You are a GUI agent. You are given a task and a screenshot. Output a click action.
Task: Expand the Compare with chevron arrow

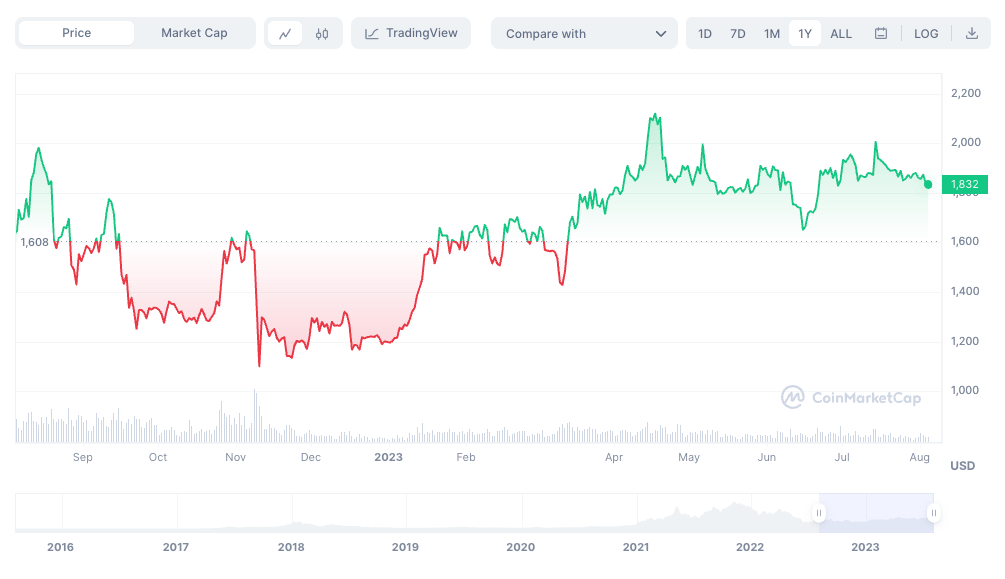660,33
